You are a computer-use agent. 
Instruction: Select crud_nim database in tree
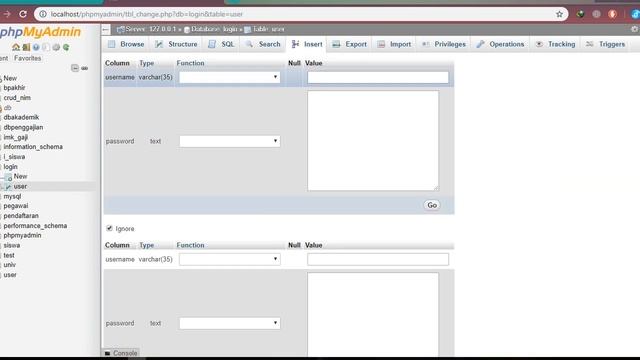(17, 98)
